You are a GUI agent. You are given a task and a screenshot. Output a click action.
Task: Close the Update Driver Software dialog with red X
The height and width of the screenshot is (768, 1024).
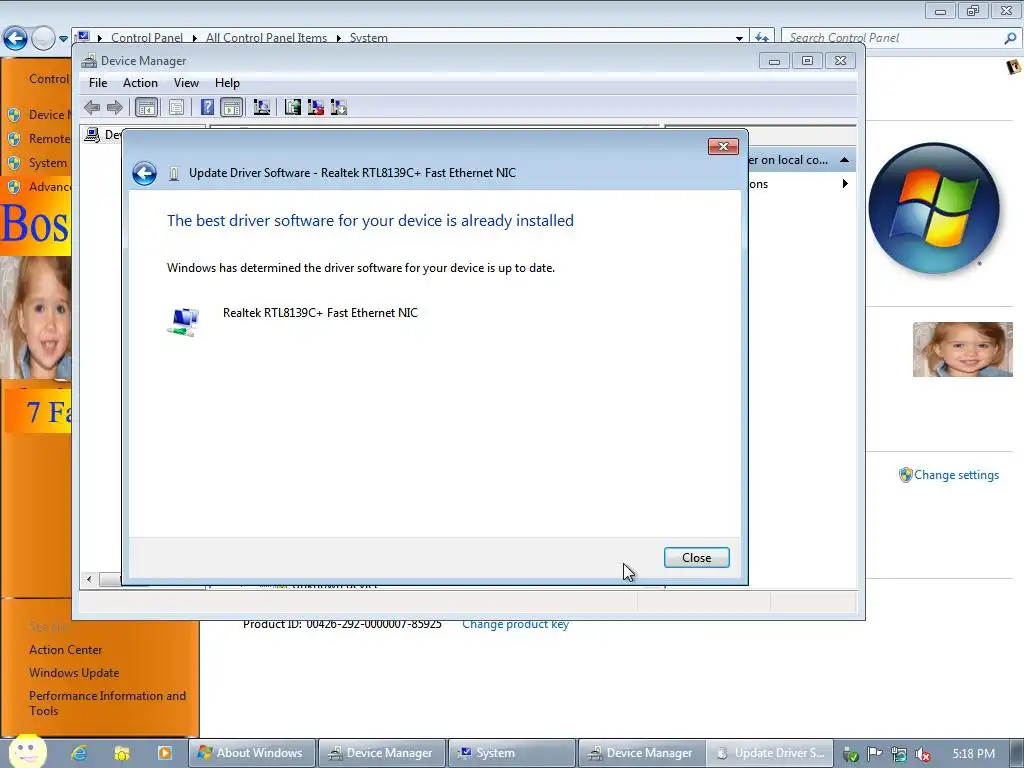click(x=723, y=146)
